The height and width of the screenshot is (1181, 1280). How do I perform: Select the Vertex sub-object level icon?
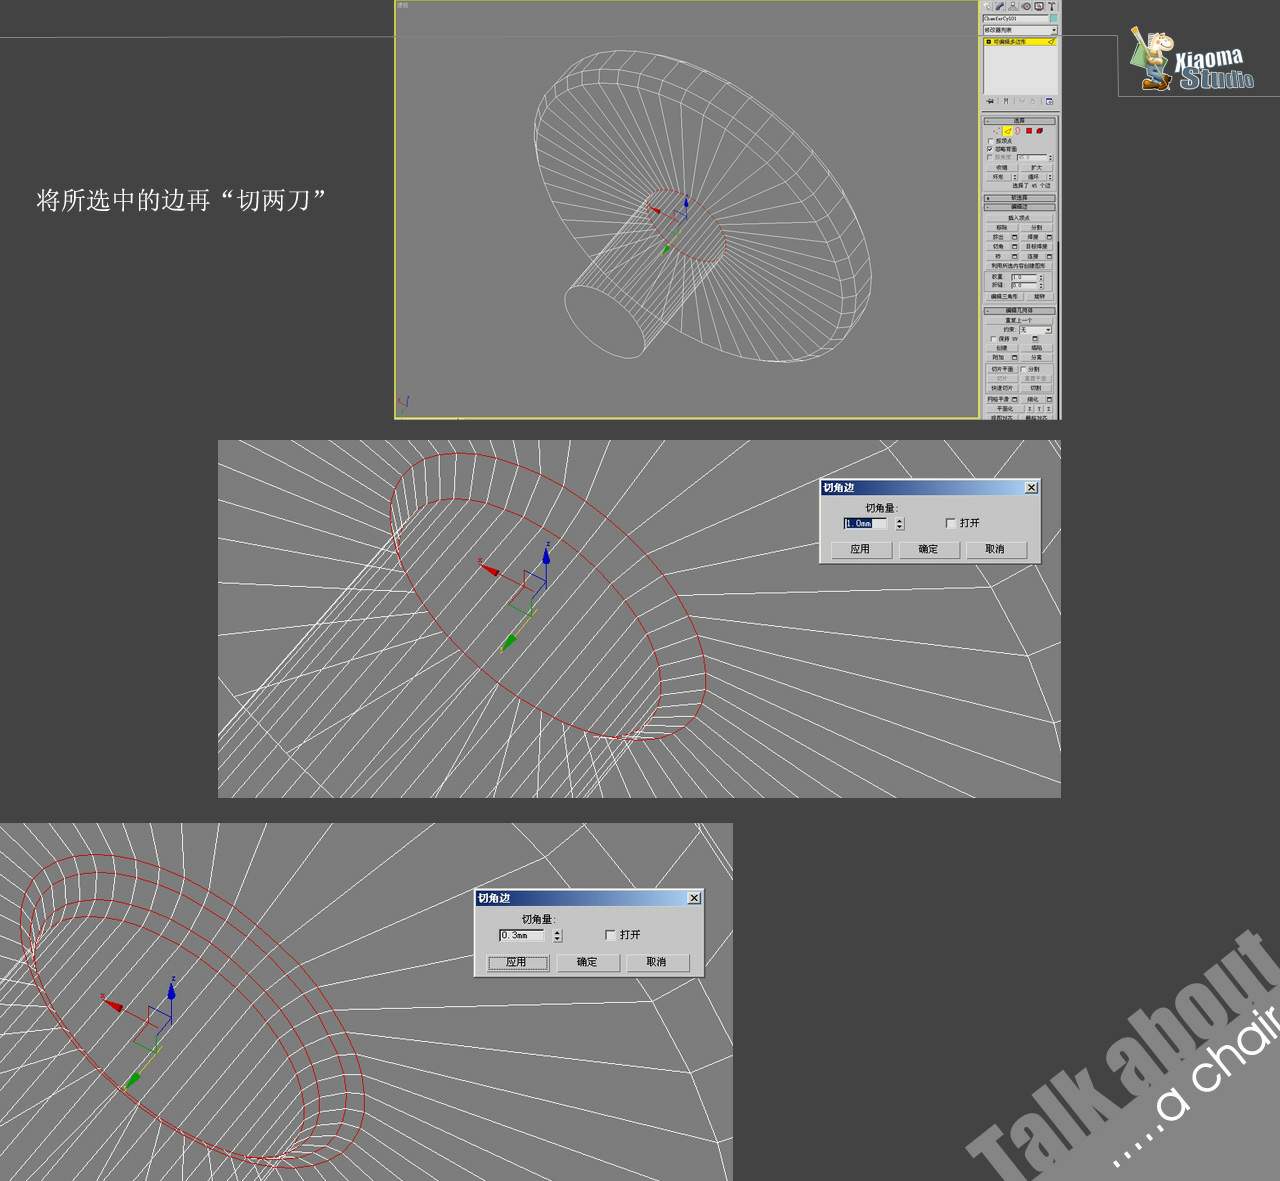click(x=996, y=131)
